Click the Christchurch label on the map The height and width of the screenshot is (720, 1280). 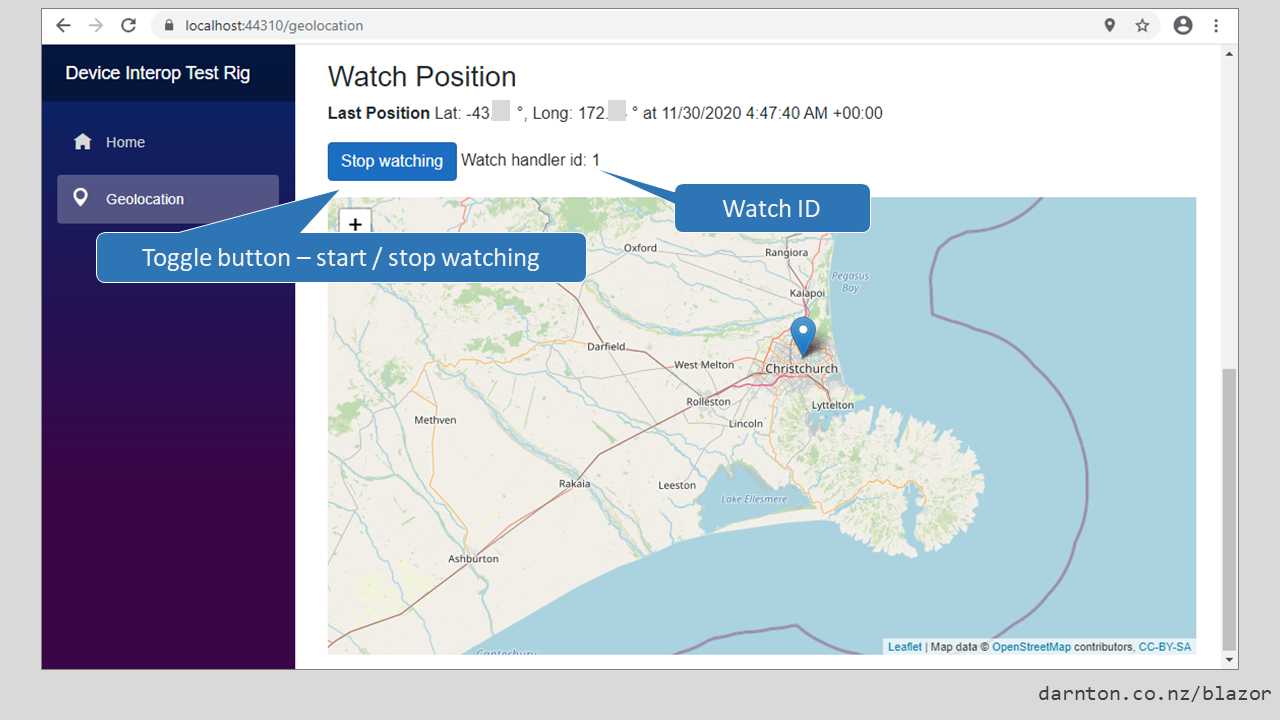click(801, 368)
